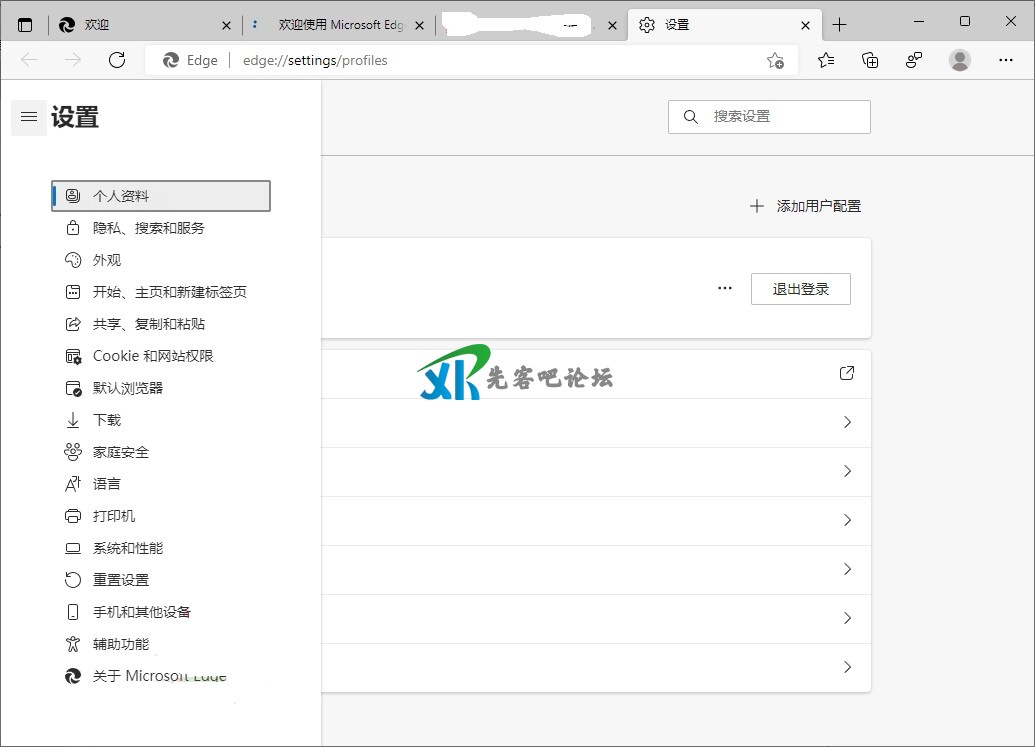1035x747 pixels.
Task: Expand the first chevron row in profile list
Action: click(x=847, y=422)
